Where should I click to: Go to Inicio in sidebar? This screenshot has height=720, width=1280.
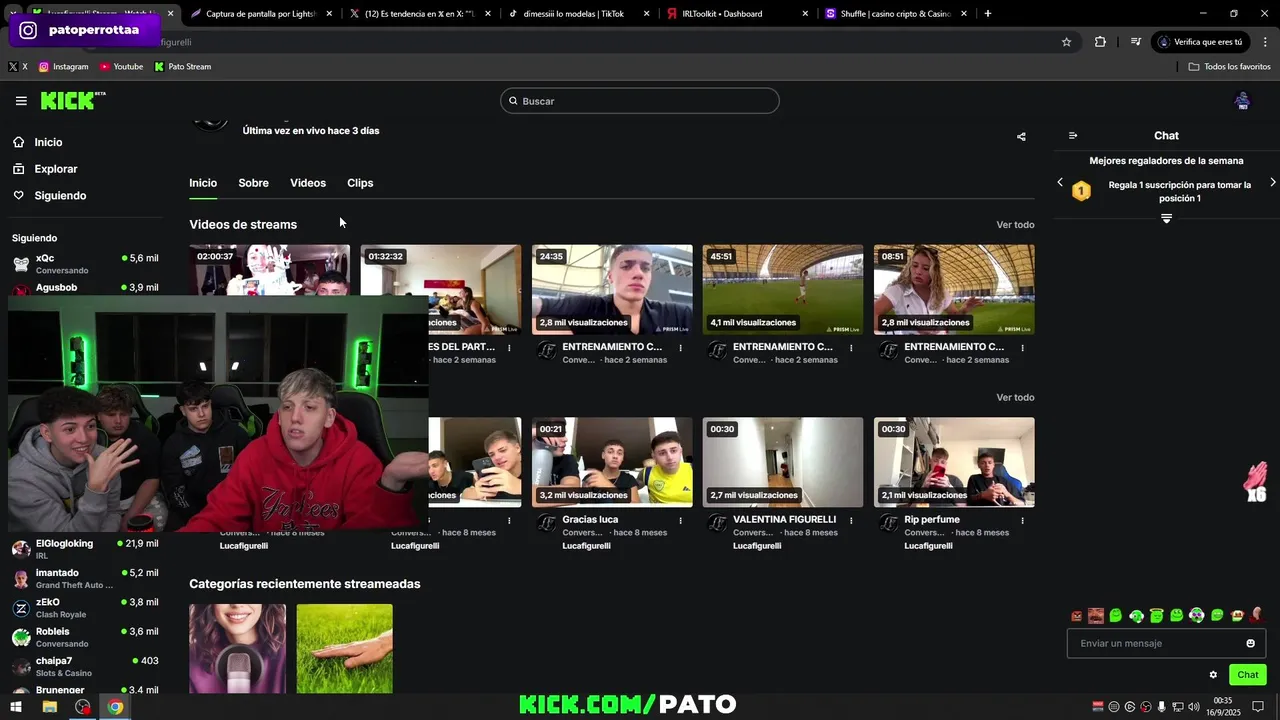[x=37, y=142]
